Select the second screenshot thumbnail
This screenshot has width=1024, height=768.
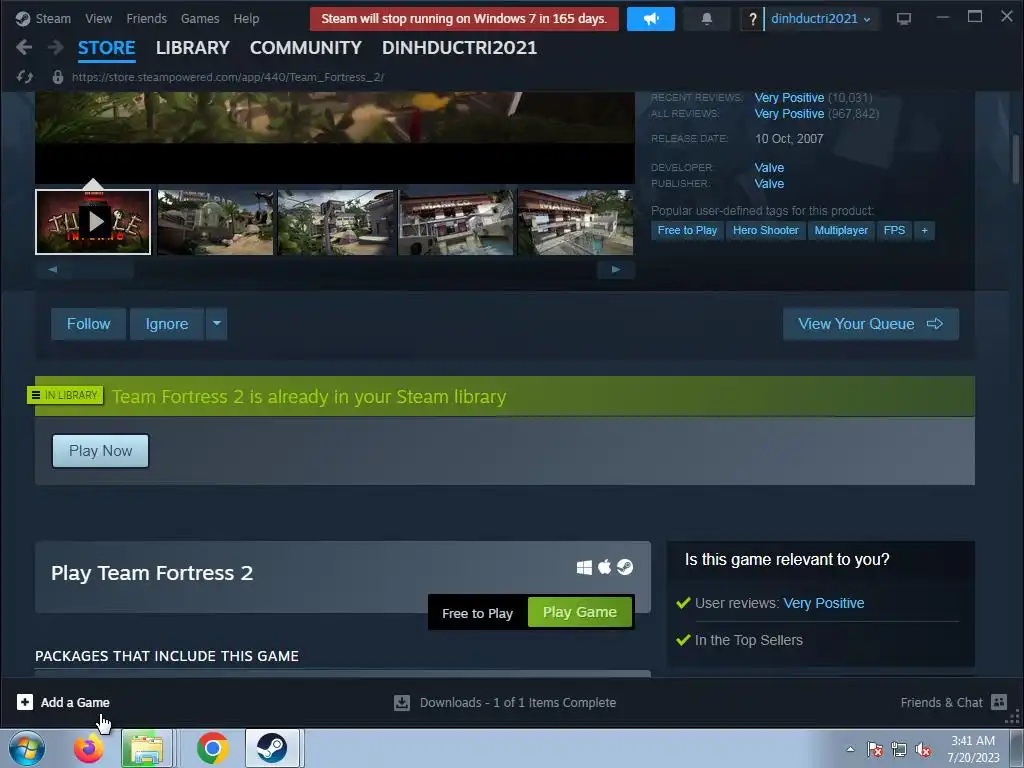pyautogui.click(x=215, y=222)
